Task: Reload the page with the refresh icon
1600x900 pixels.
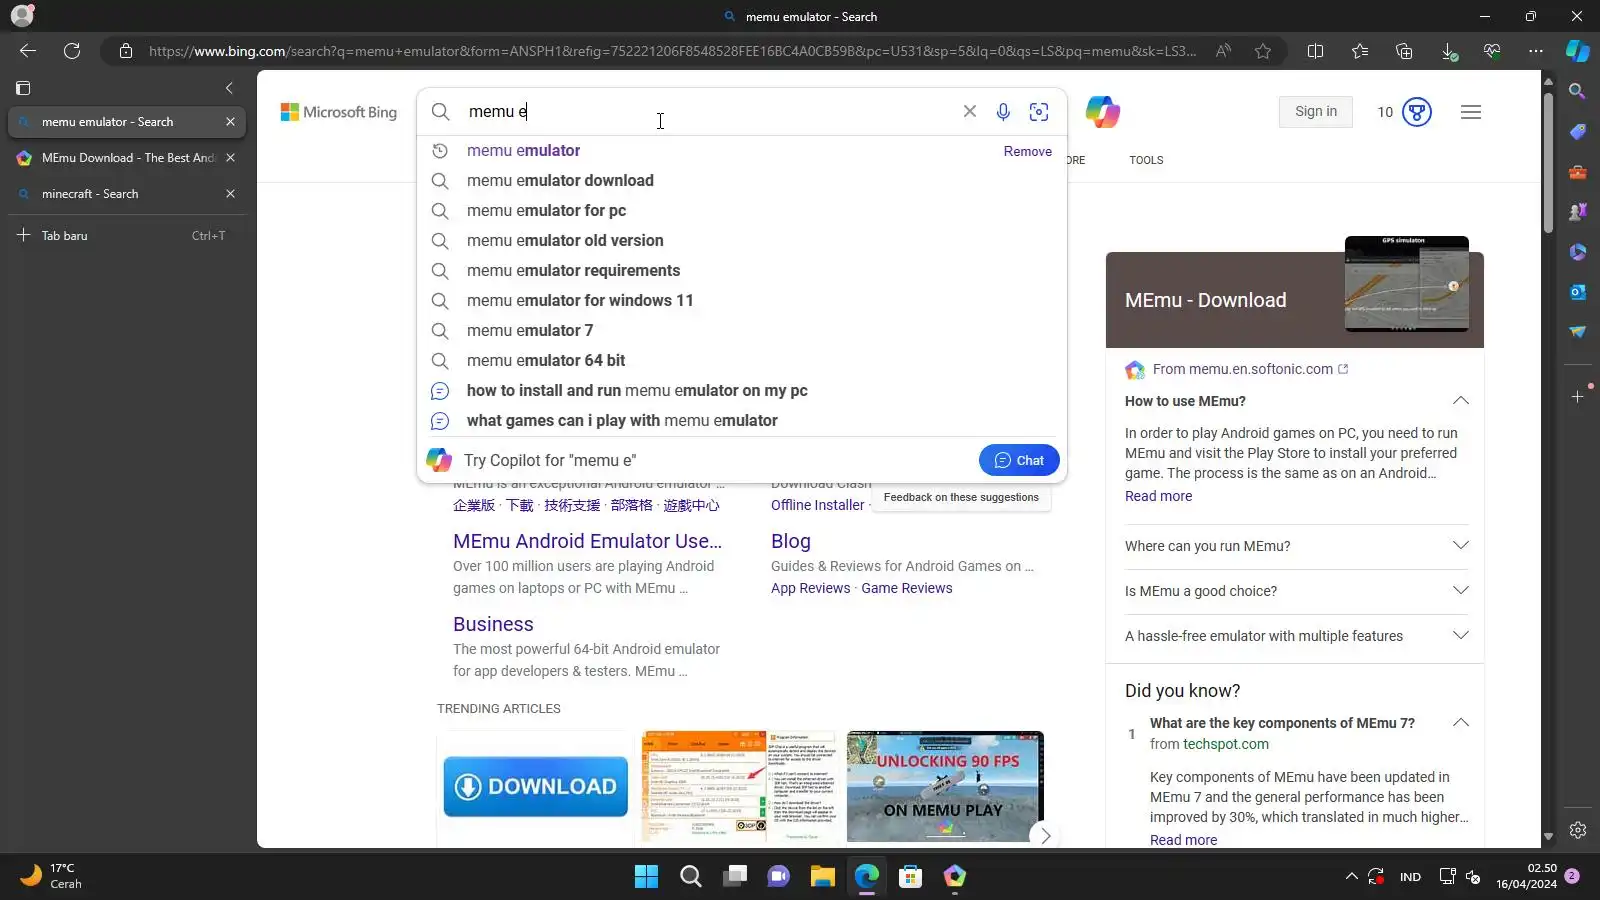Action: point(72,51)
